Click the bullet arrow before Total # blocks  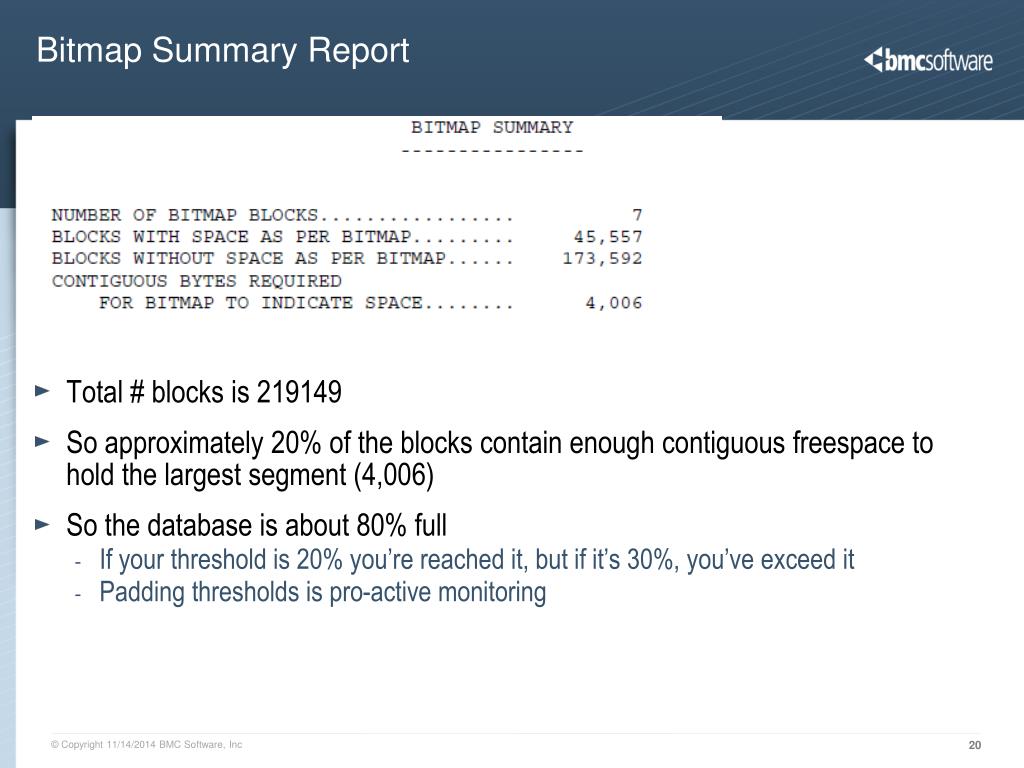coord(42,391)
